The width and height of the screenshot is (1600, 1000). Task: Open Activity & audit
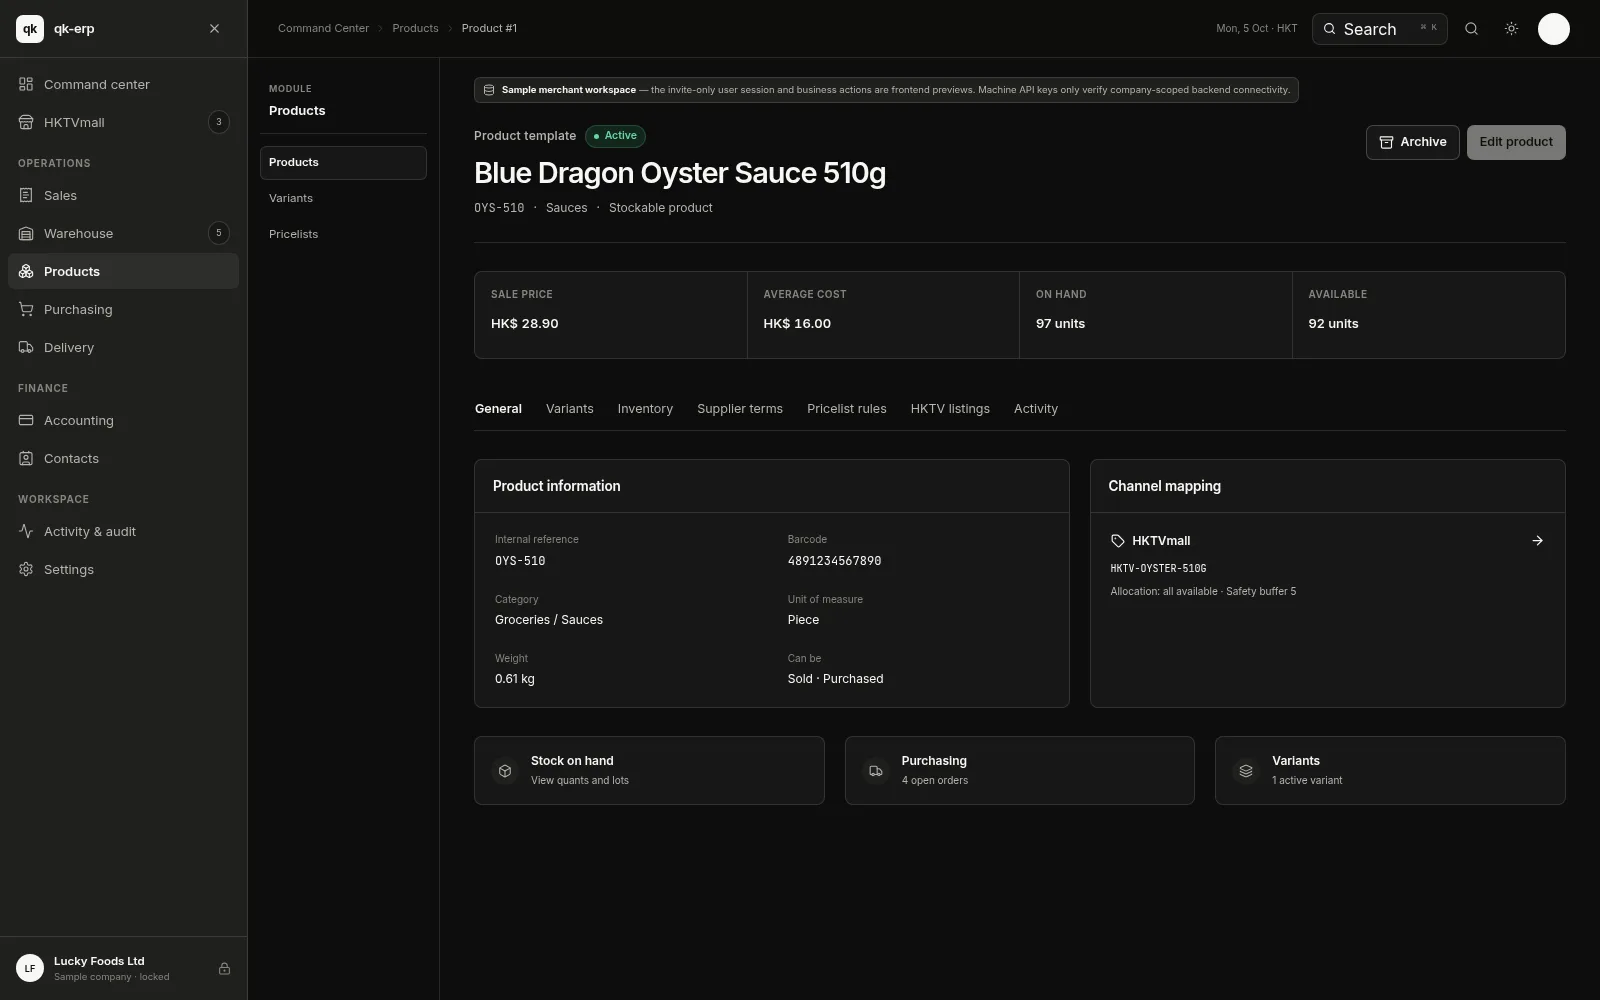tap(123, 531)
